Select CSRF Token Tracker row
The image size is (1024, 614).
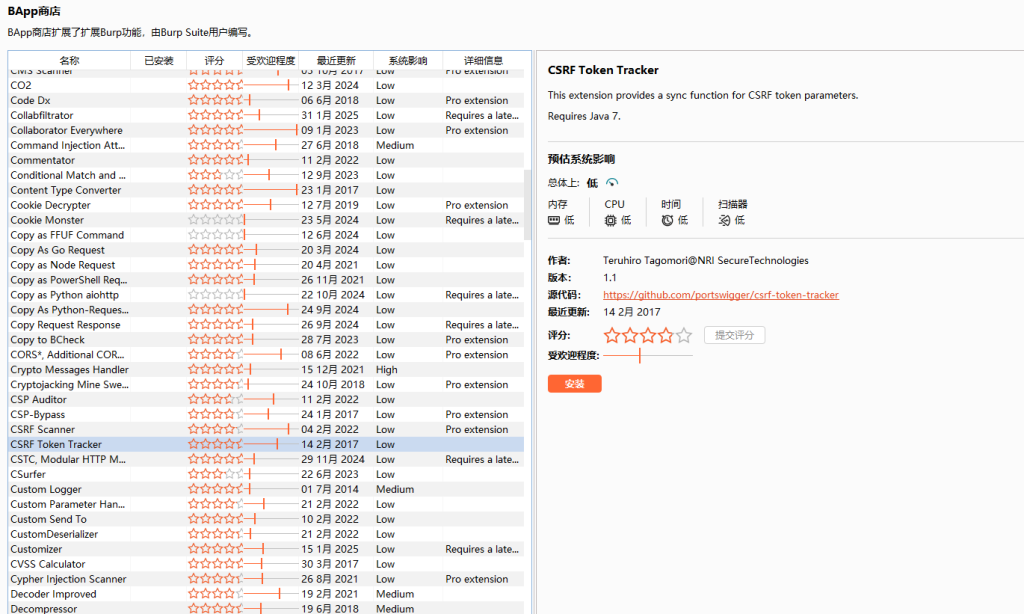[x=266, y=445]
